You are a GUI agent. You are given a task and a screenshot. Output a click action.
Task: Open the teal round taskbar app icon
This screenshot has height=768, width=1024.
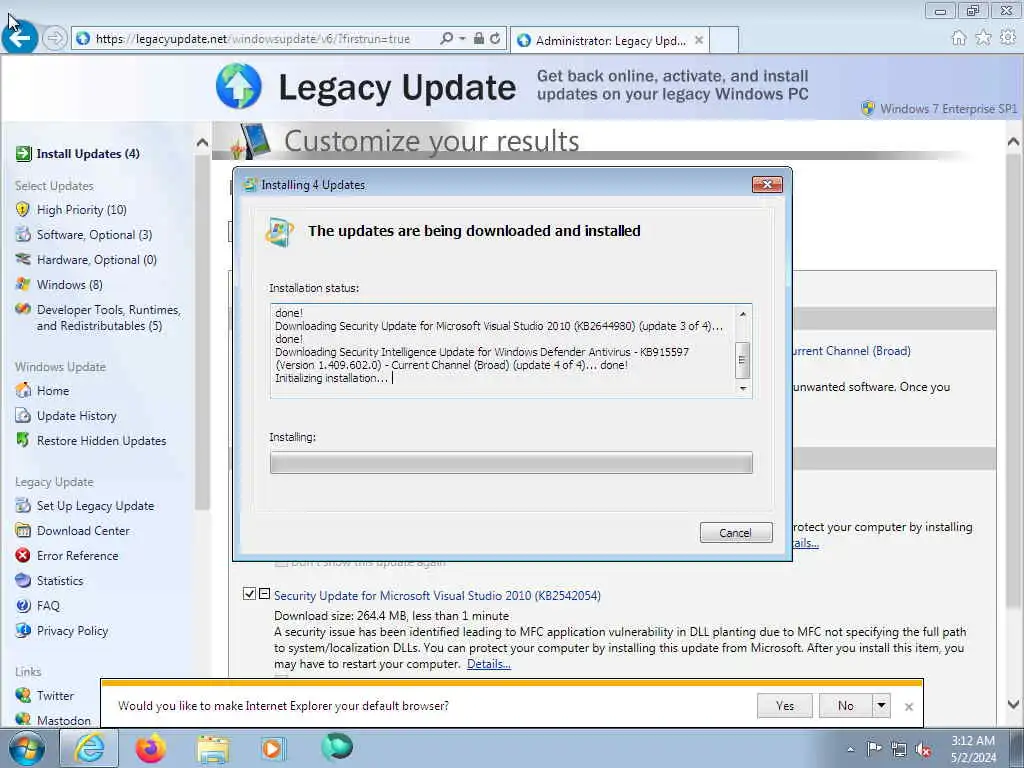[x=337, y=747]
